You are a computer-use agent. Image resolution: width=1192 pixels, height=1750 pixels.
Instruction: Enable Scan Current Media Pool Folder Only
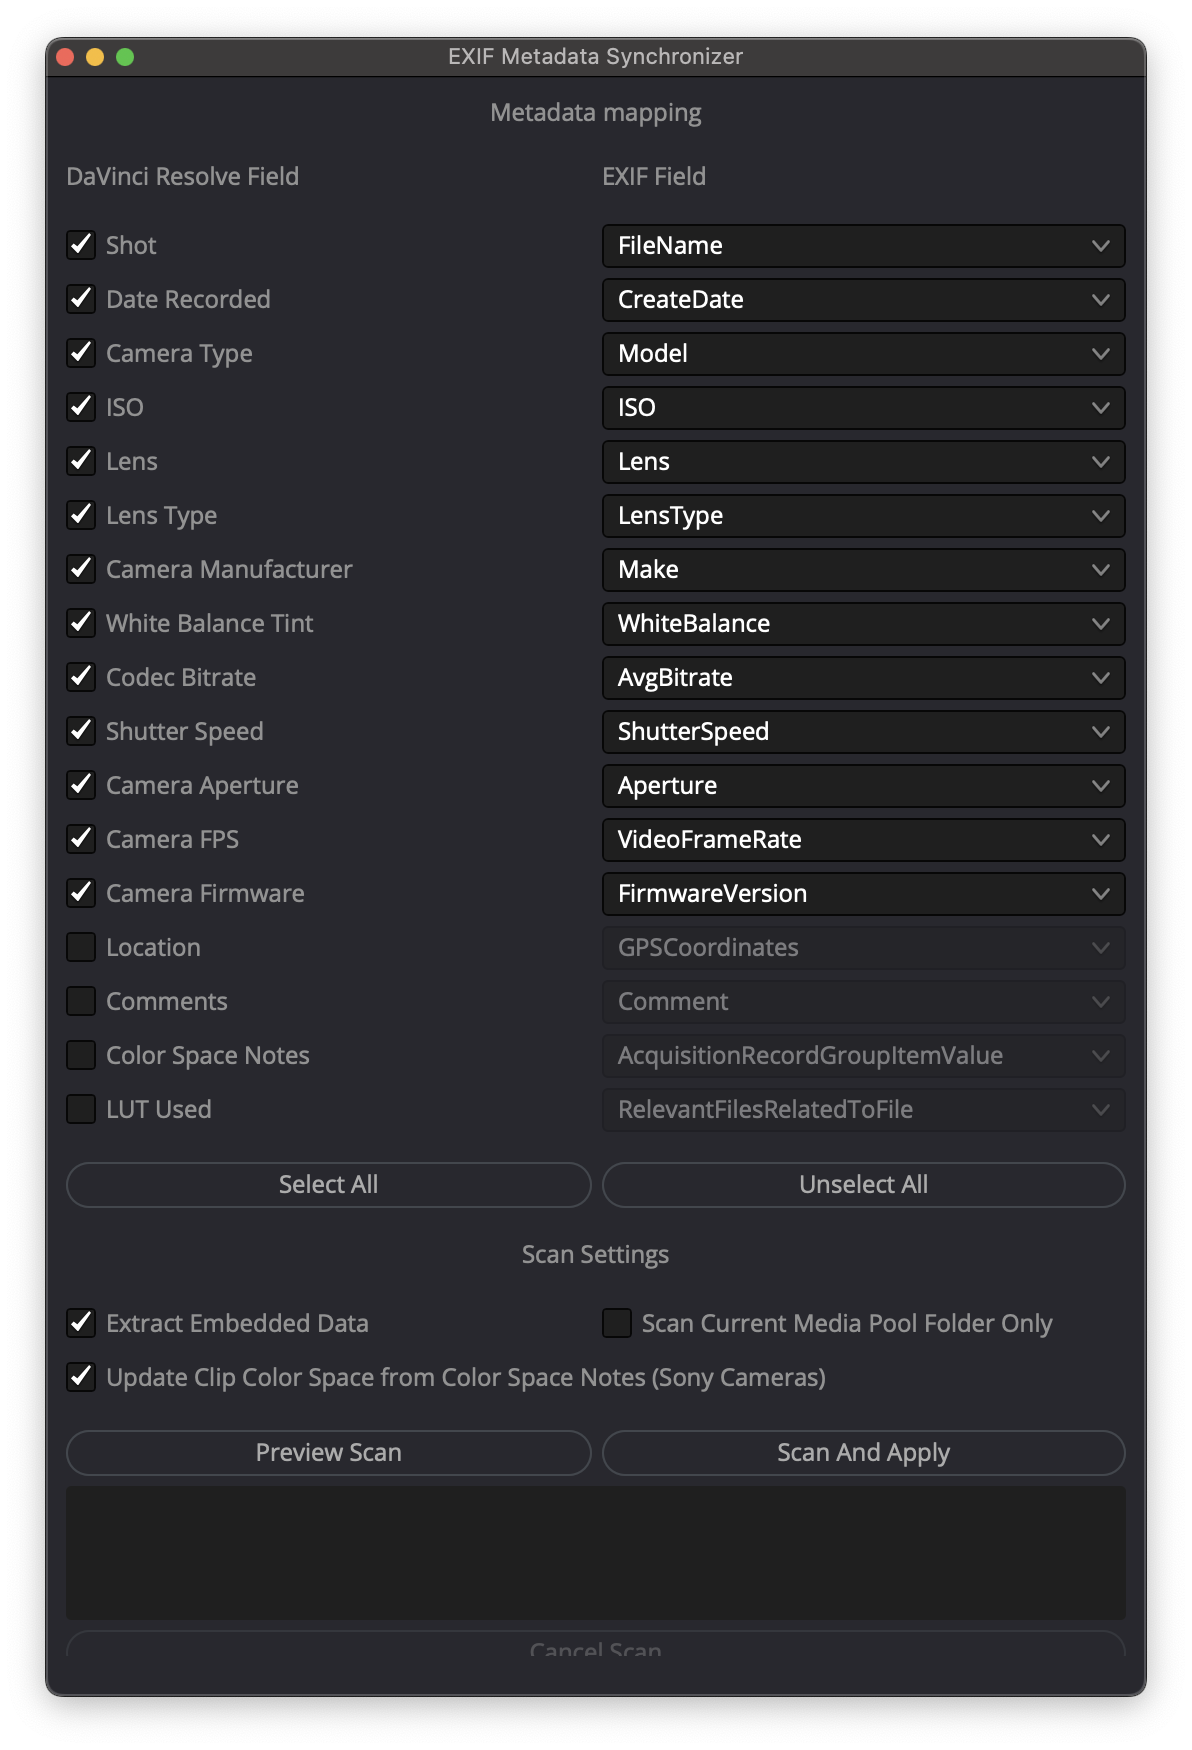(x=617, y=1323)
